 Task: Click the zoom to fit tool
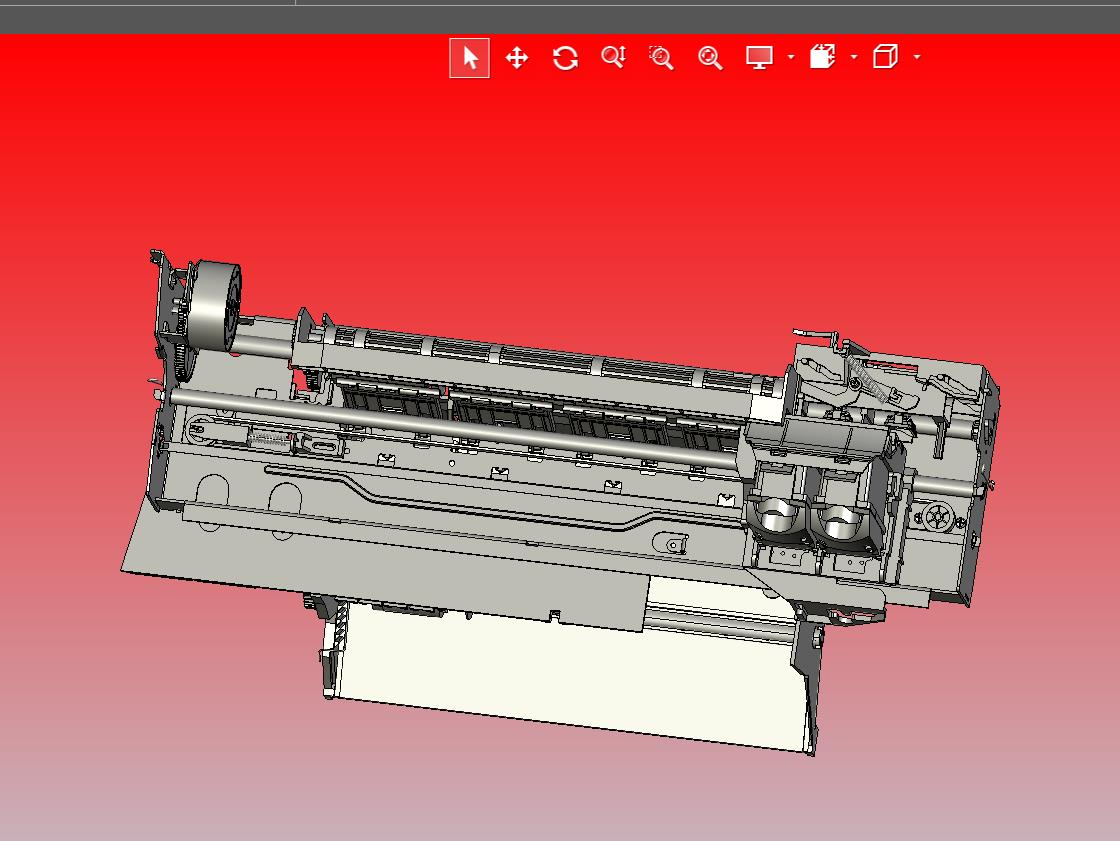710,58
